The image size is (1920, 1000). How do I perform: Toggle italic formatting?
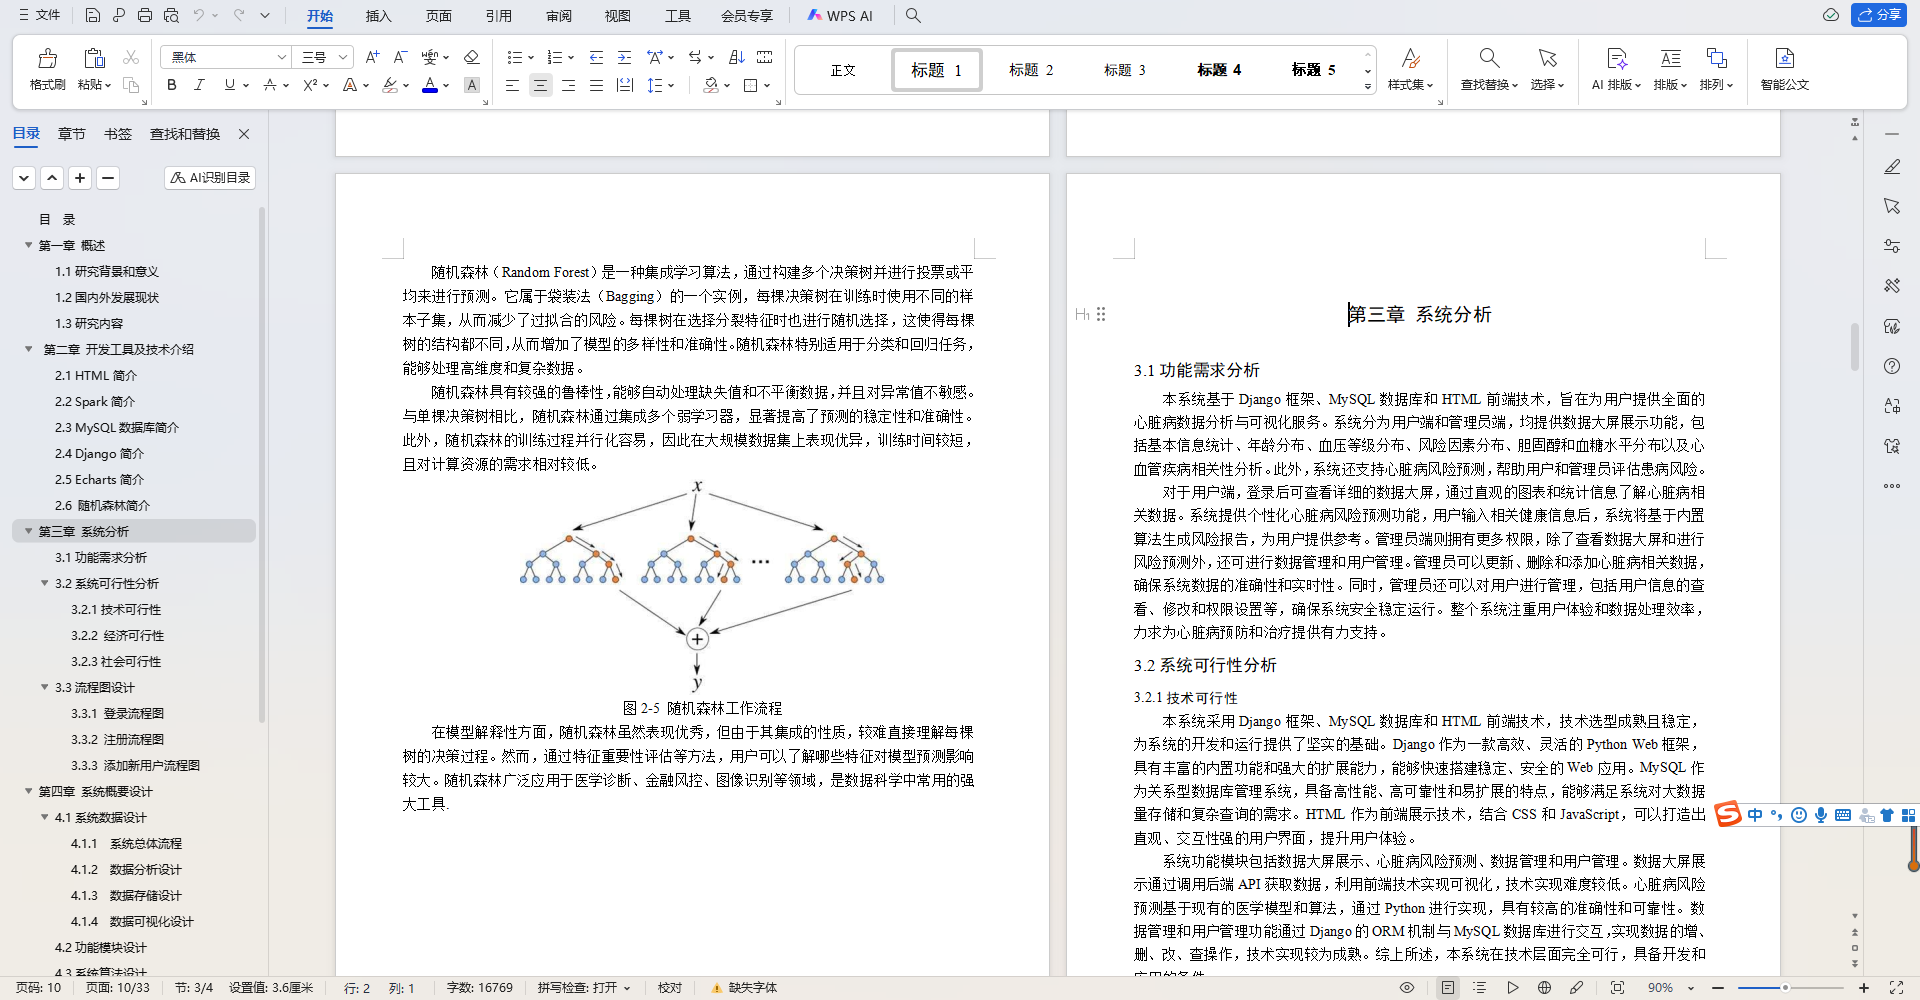(x=199, y=85)
